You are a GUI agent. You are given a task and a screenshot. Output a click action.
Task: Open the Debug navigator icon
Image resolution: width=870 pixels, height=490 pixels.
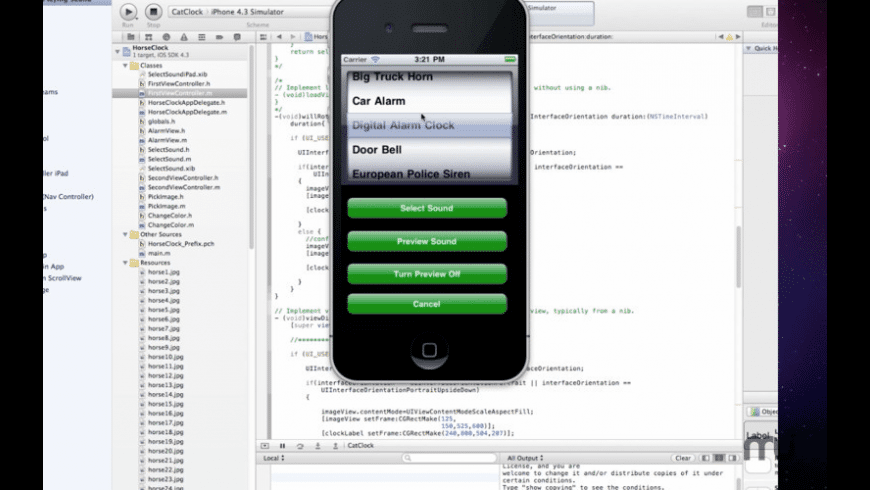coord(201,37)
